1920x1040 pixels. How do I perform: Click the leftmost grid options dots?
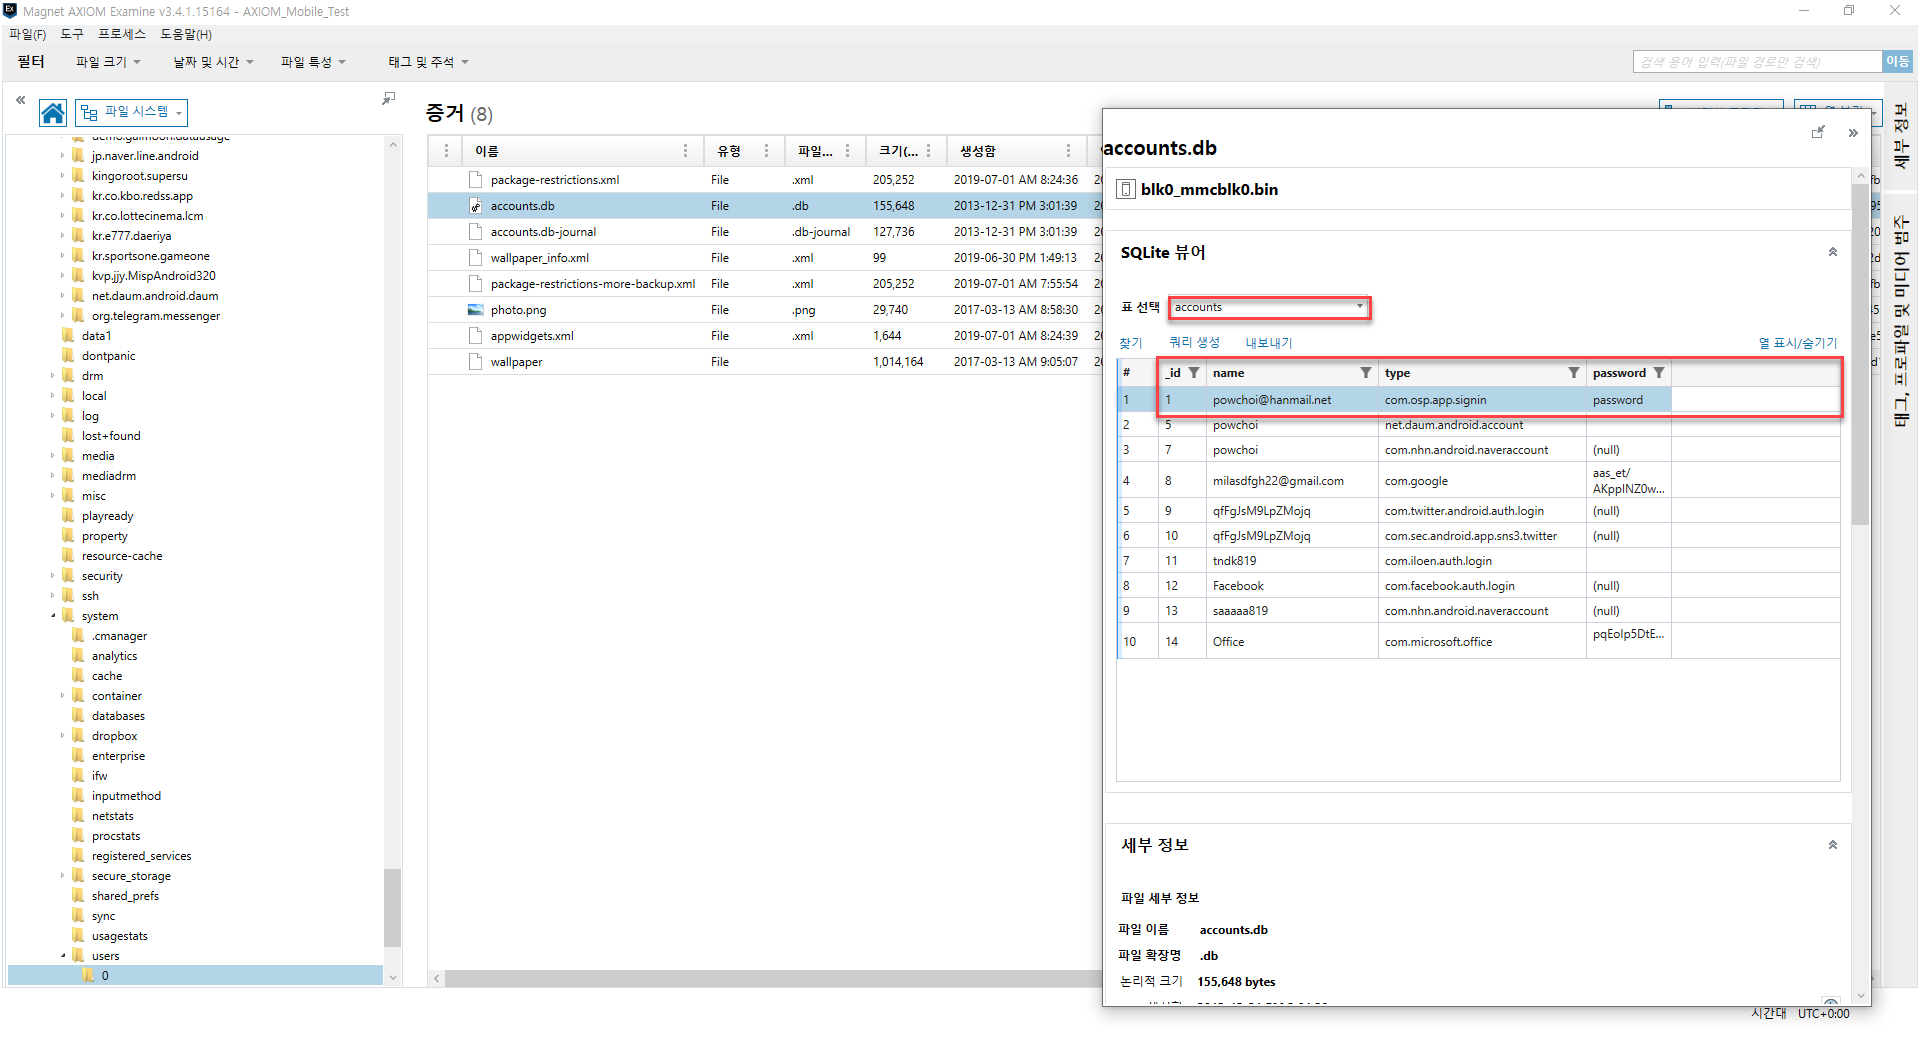click(x=446, y=151)
